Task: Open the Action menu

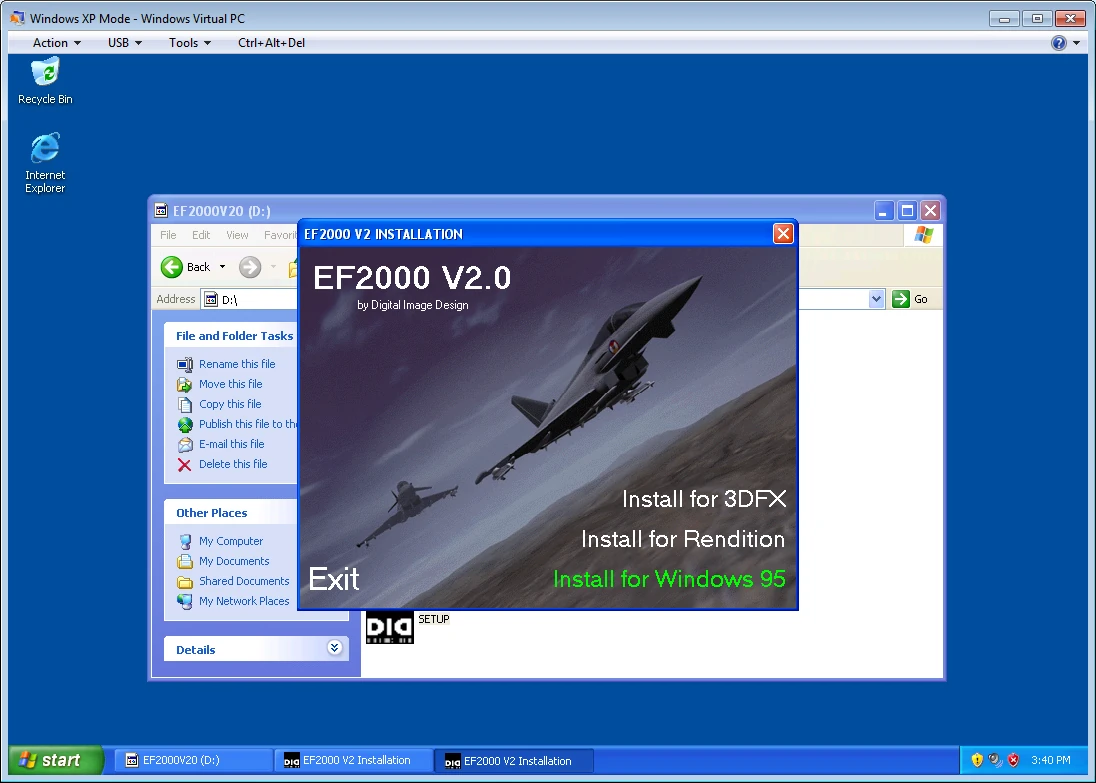Action: [x=57, y=43]
